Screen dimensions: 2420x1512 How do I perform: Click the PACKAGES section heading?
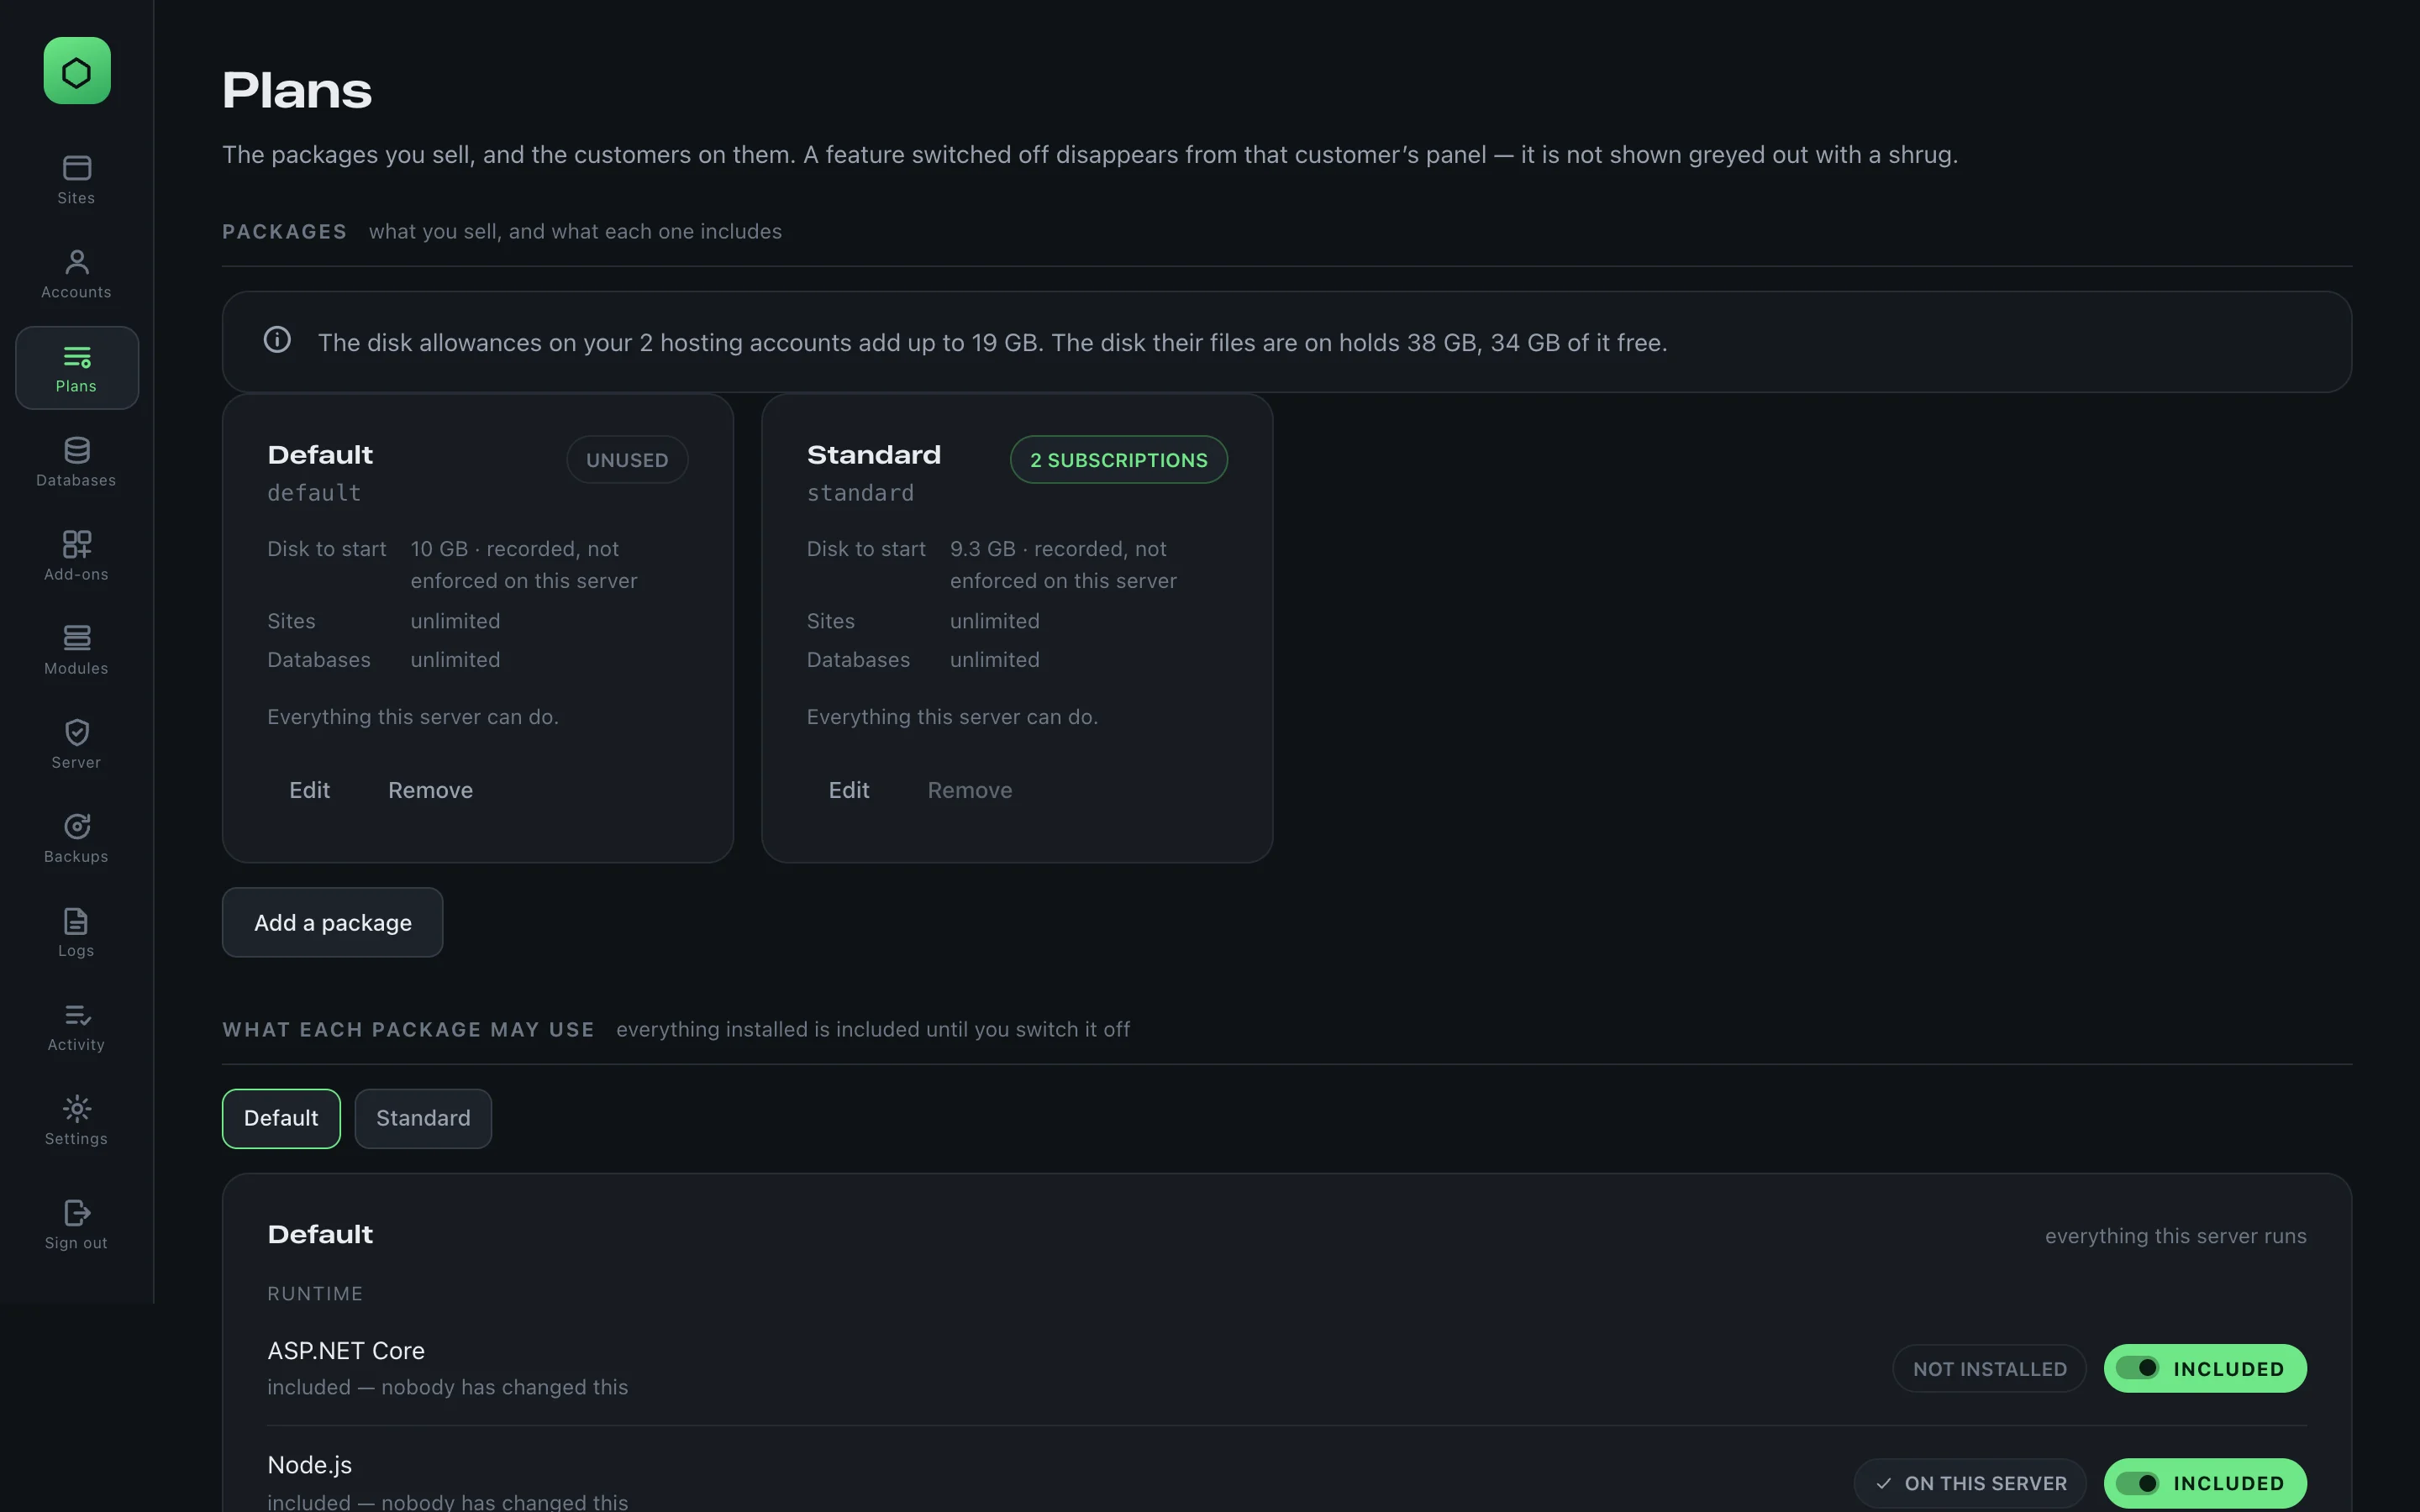(x=284, y=231)
